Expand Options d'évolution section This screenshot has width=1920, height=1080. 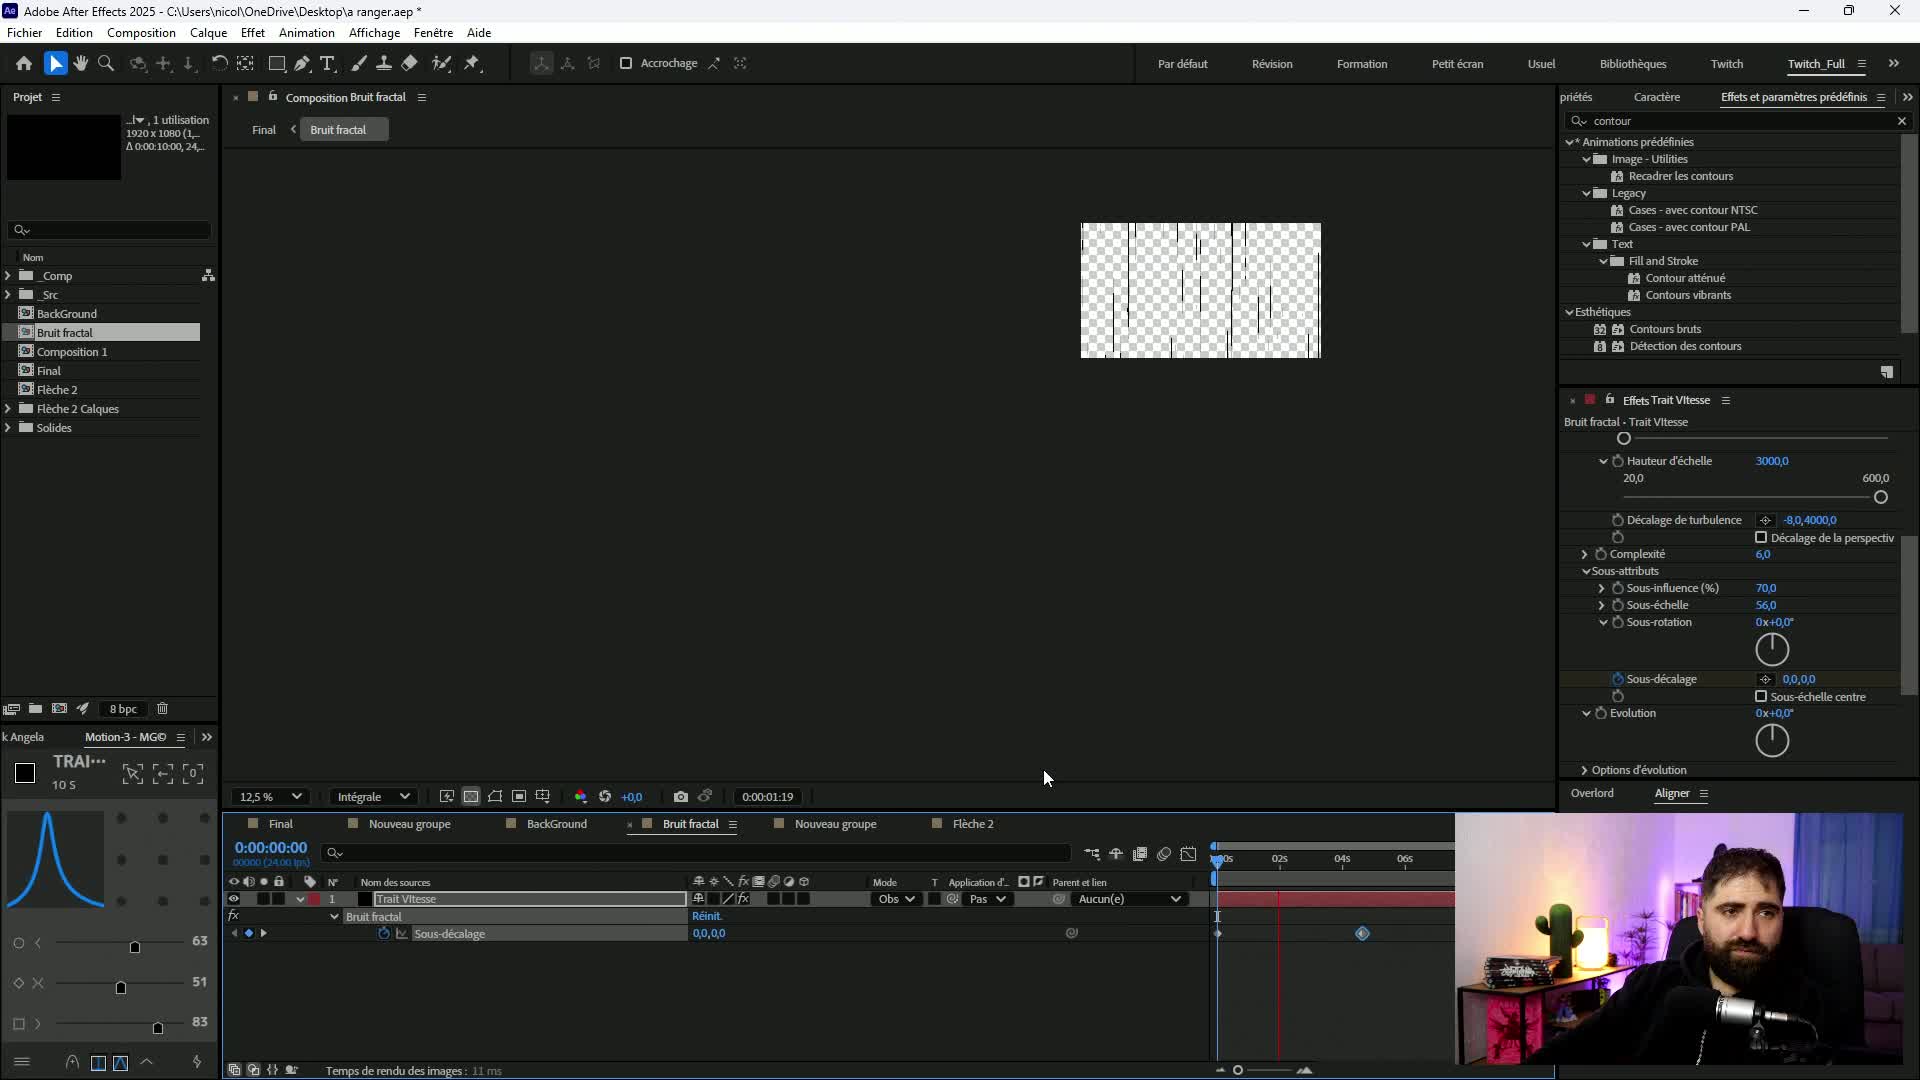coord(1585,770)
